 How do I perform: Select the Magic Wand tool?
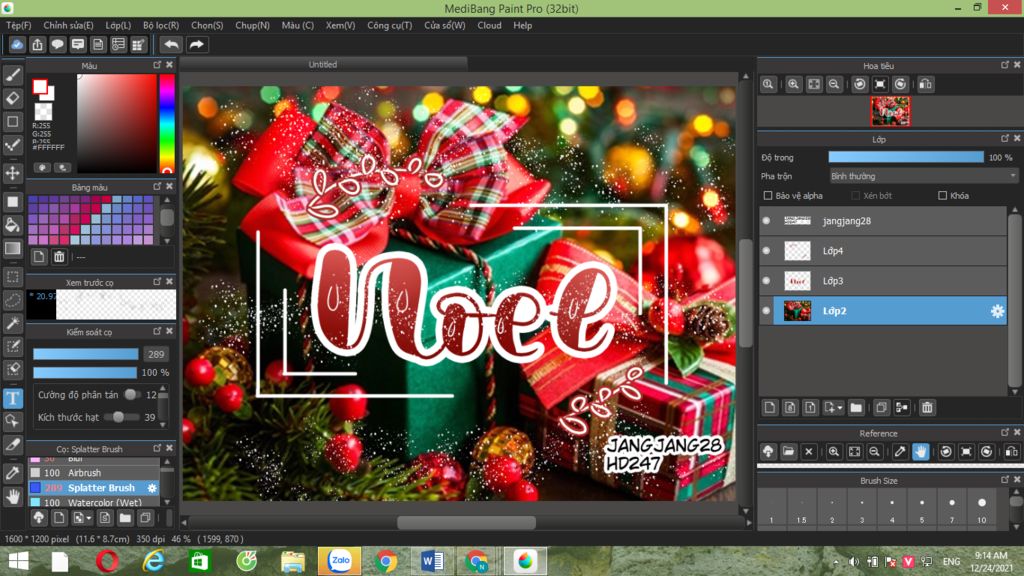pyautogui.click(x=12, y=323)
